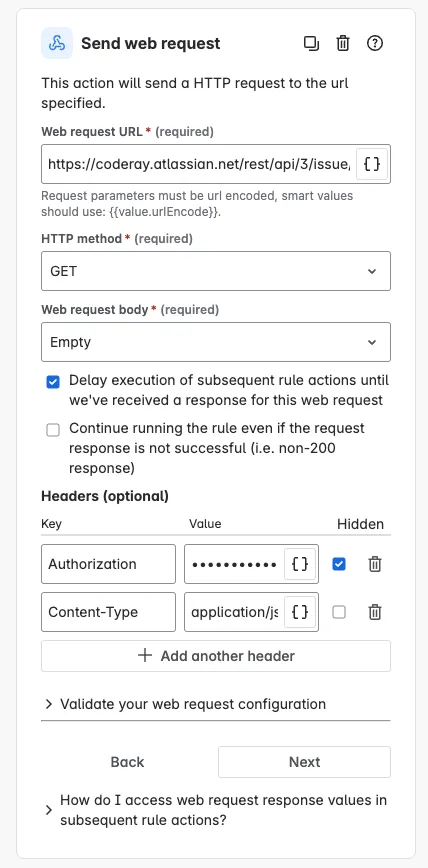
Task: Click the Value column label
Action: point(205,524)
